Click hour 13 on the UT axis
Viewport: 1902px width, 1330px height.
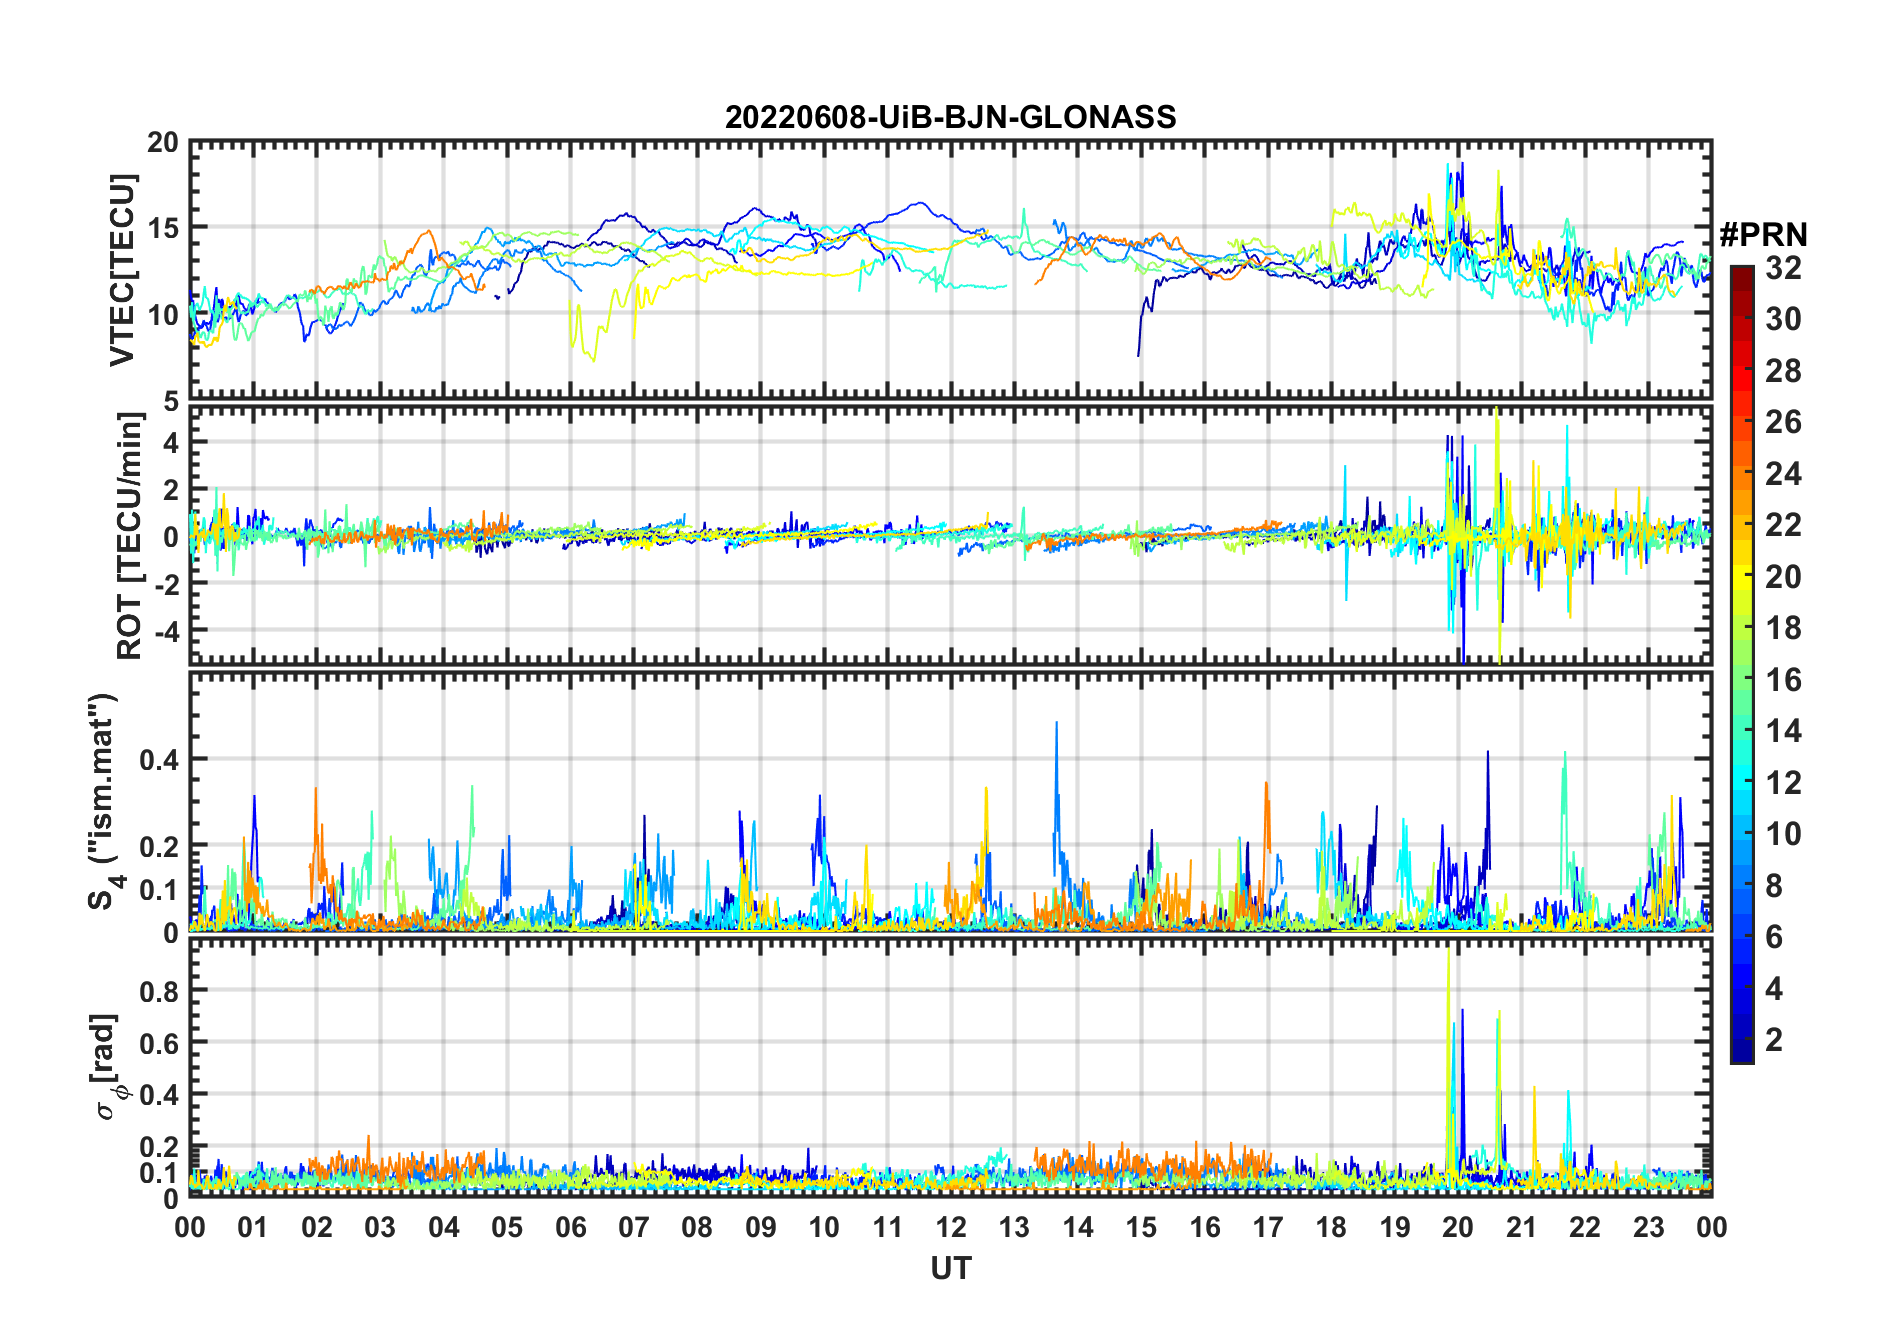1014,1227
